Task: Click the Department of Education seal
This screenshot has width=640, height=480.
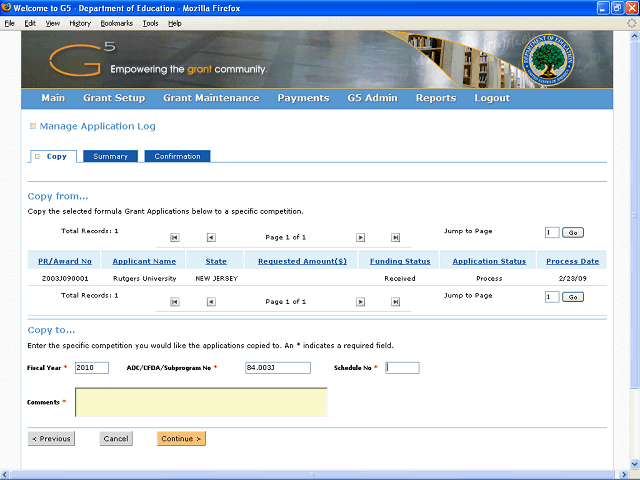Action: click(548, 60)
